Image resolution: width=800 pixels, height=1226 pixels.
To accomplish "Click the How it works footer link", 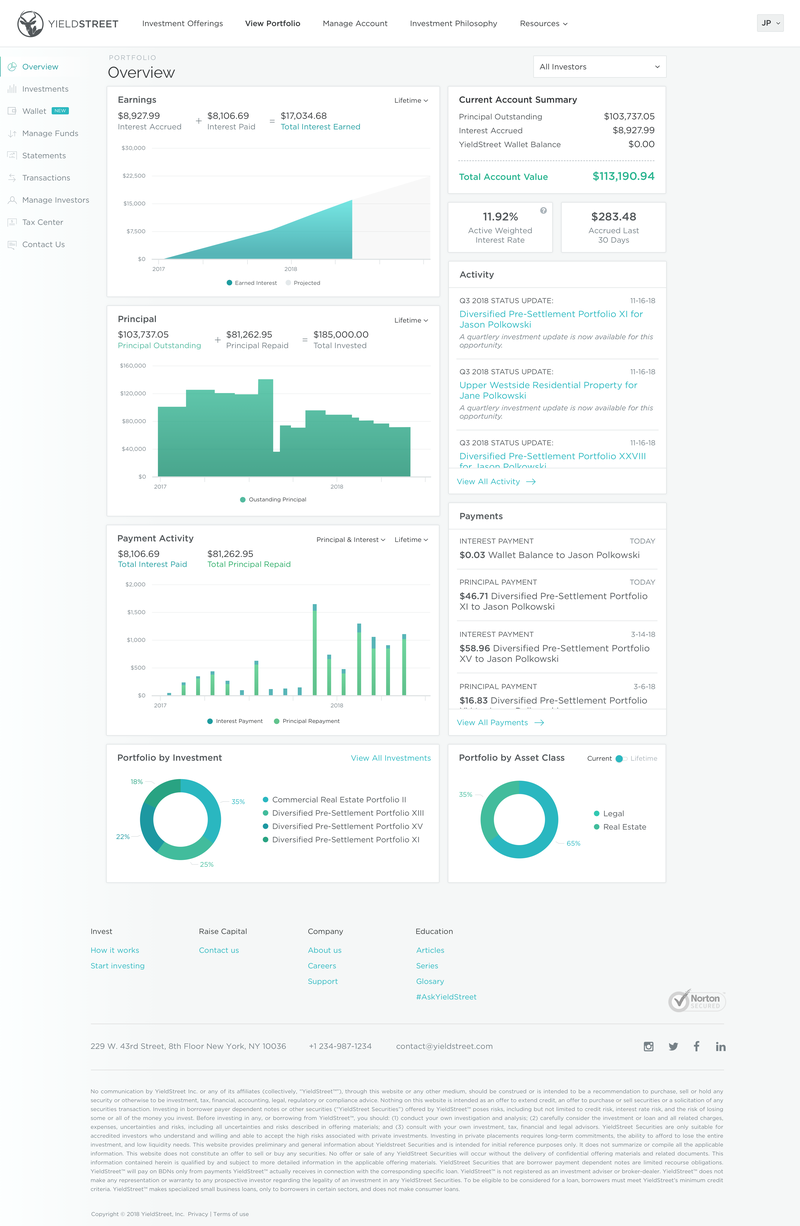I will click(115, 950).
